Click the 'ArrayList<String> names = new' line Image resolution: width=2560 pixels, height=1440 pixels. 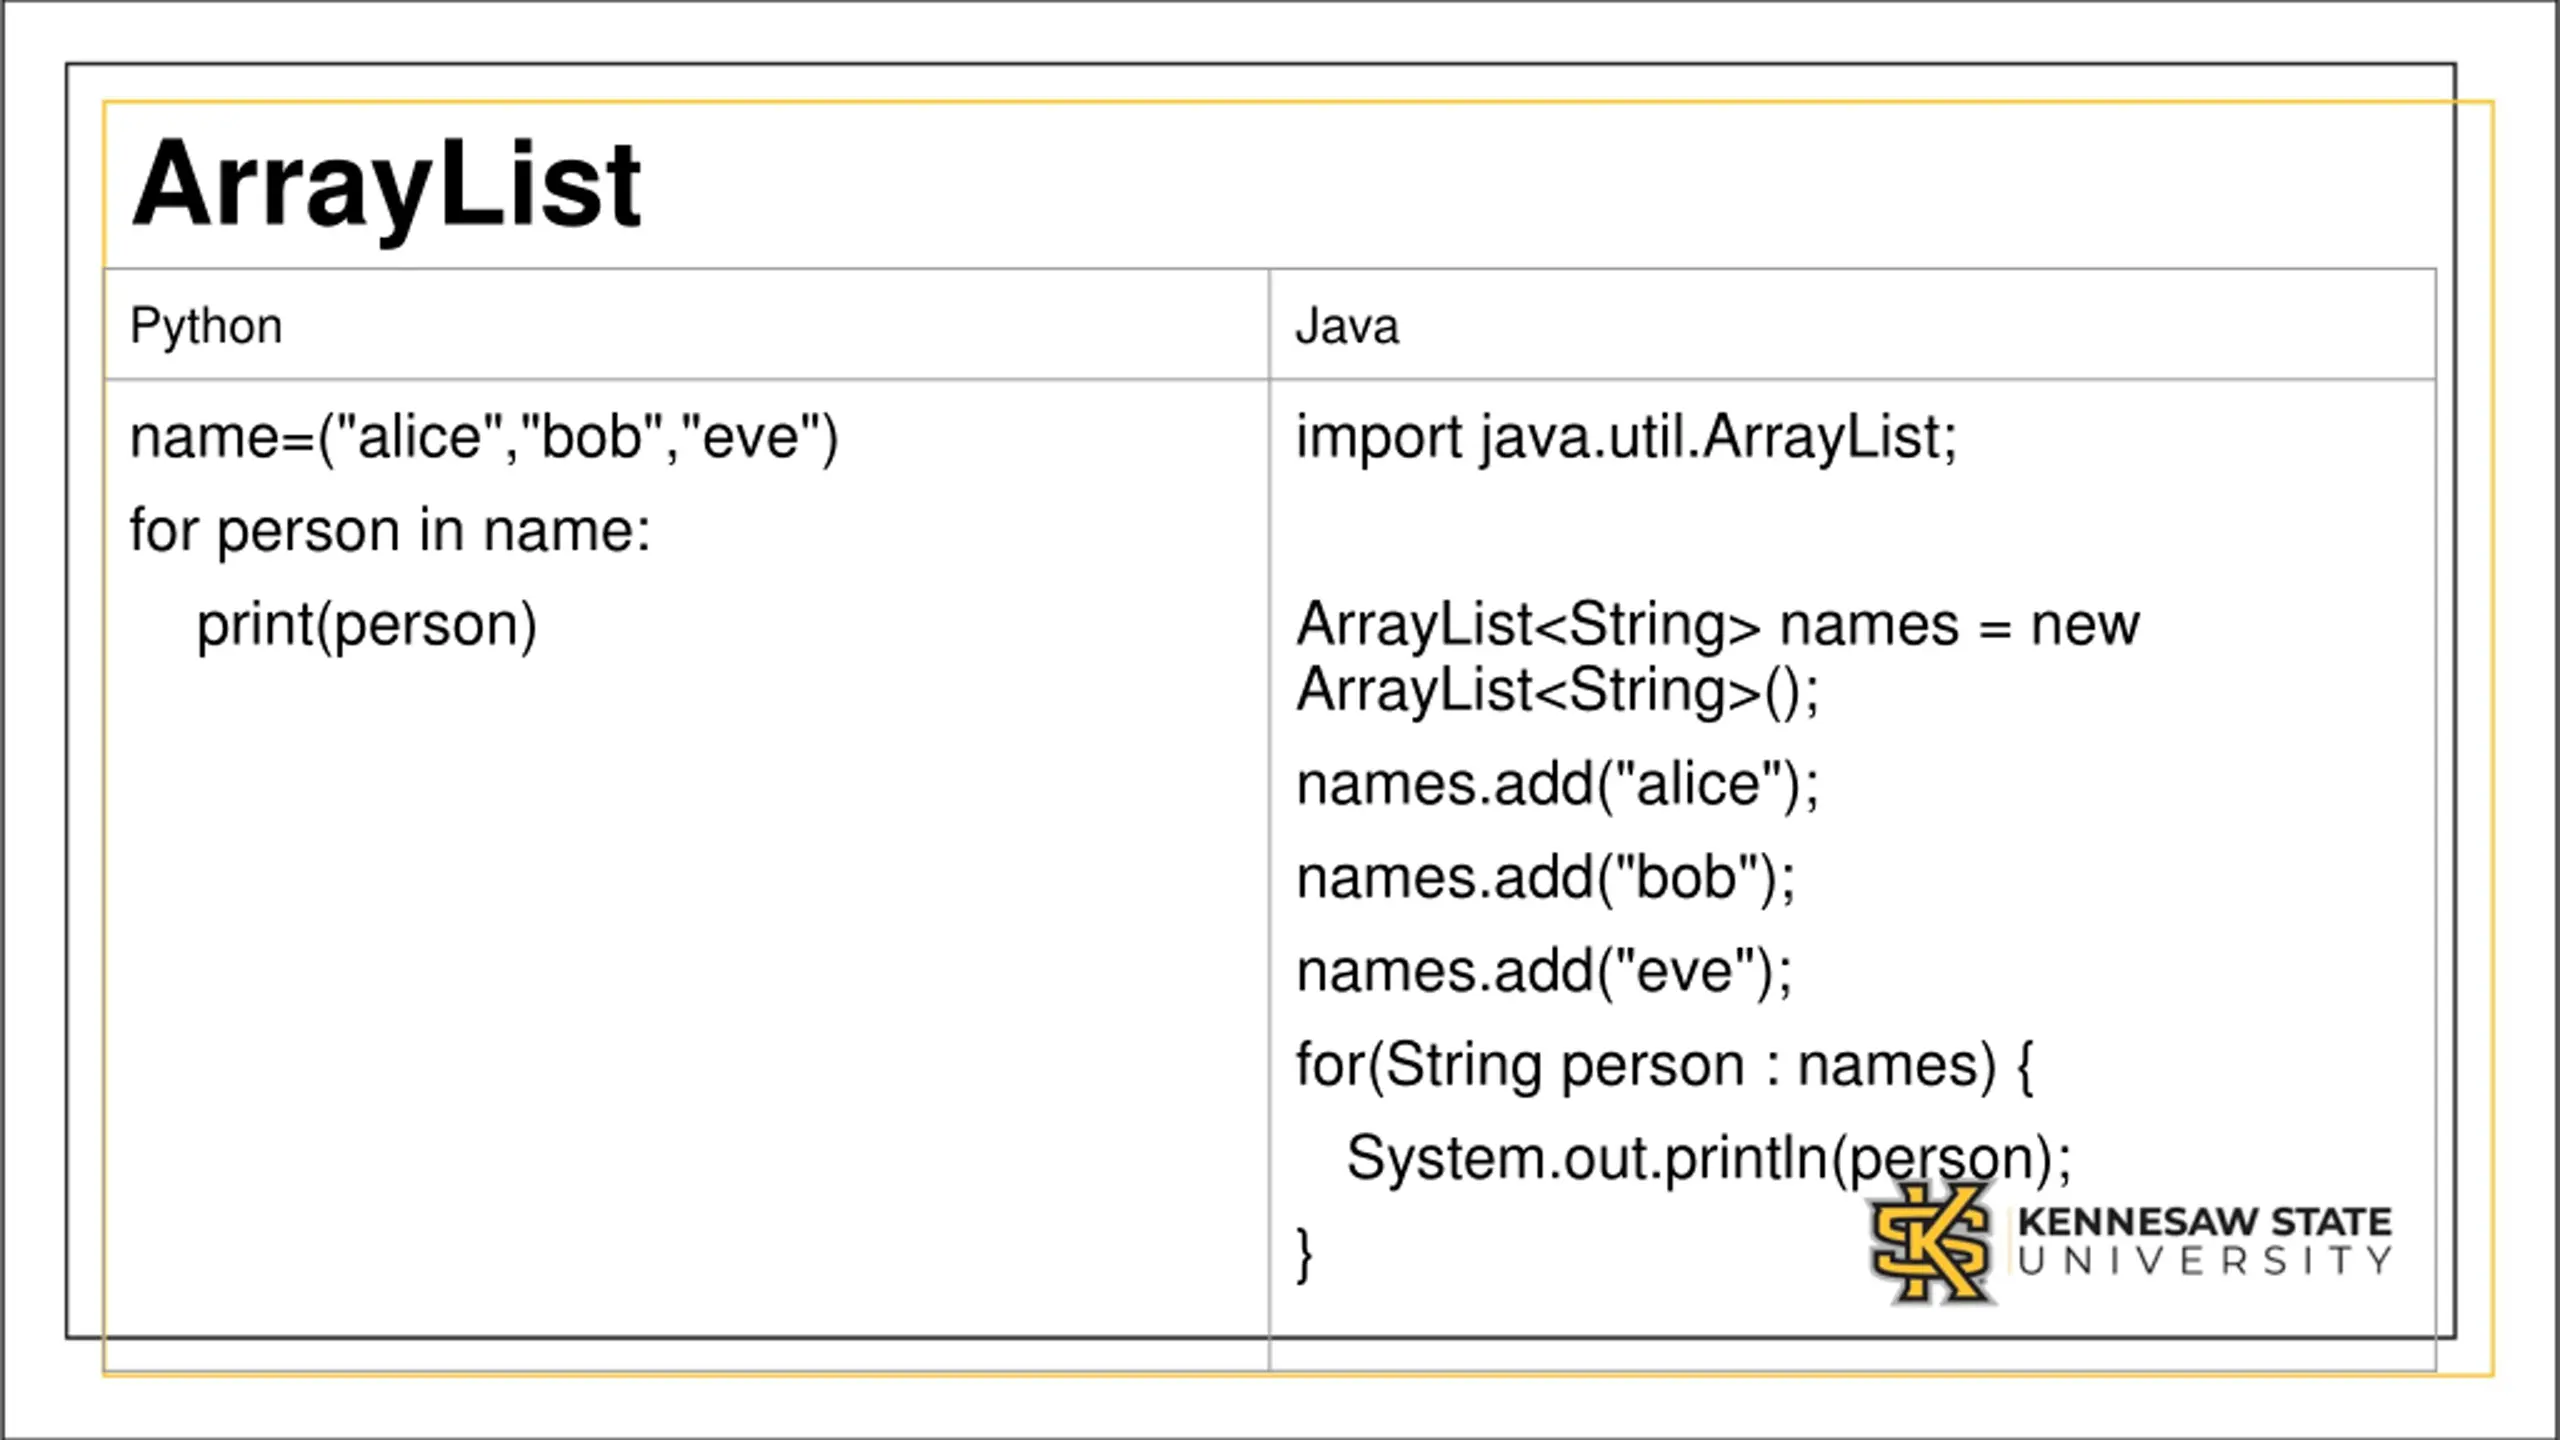click(x=1716, y=626)
